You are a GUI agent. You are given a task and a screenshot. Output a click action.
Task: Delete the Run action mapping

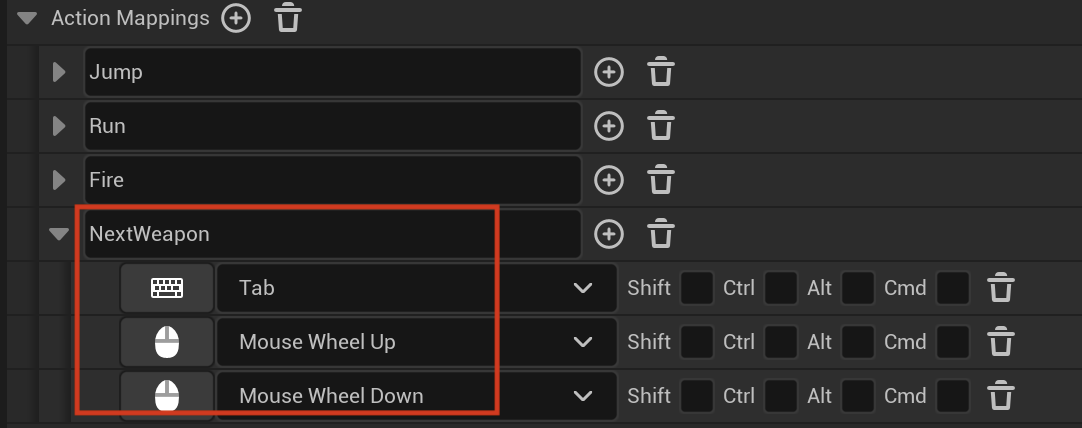coord(660,126)
